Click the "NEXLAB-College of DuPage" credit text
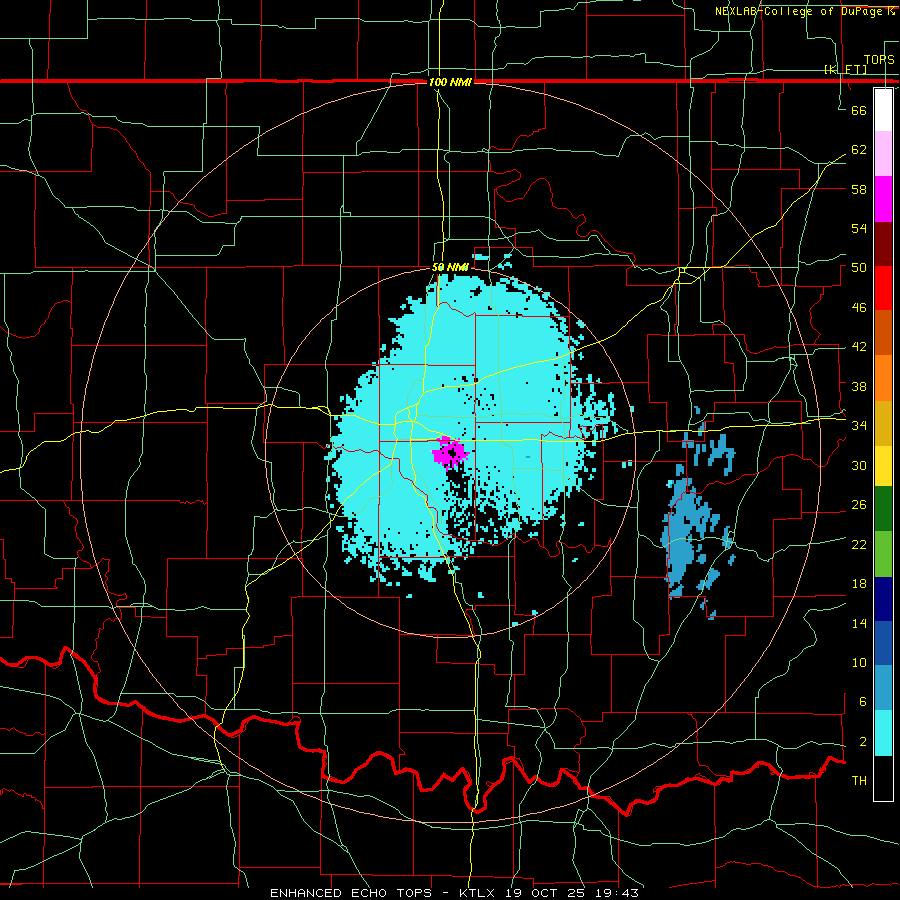Screen dimensions: 900x900 coord(799,11)
